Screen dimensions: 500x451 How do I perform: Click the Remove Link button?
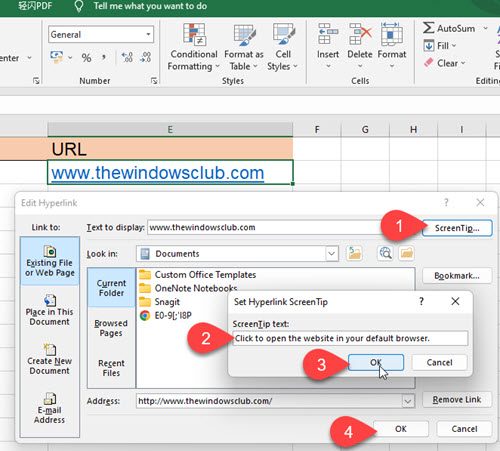(457, 399)
